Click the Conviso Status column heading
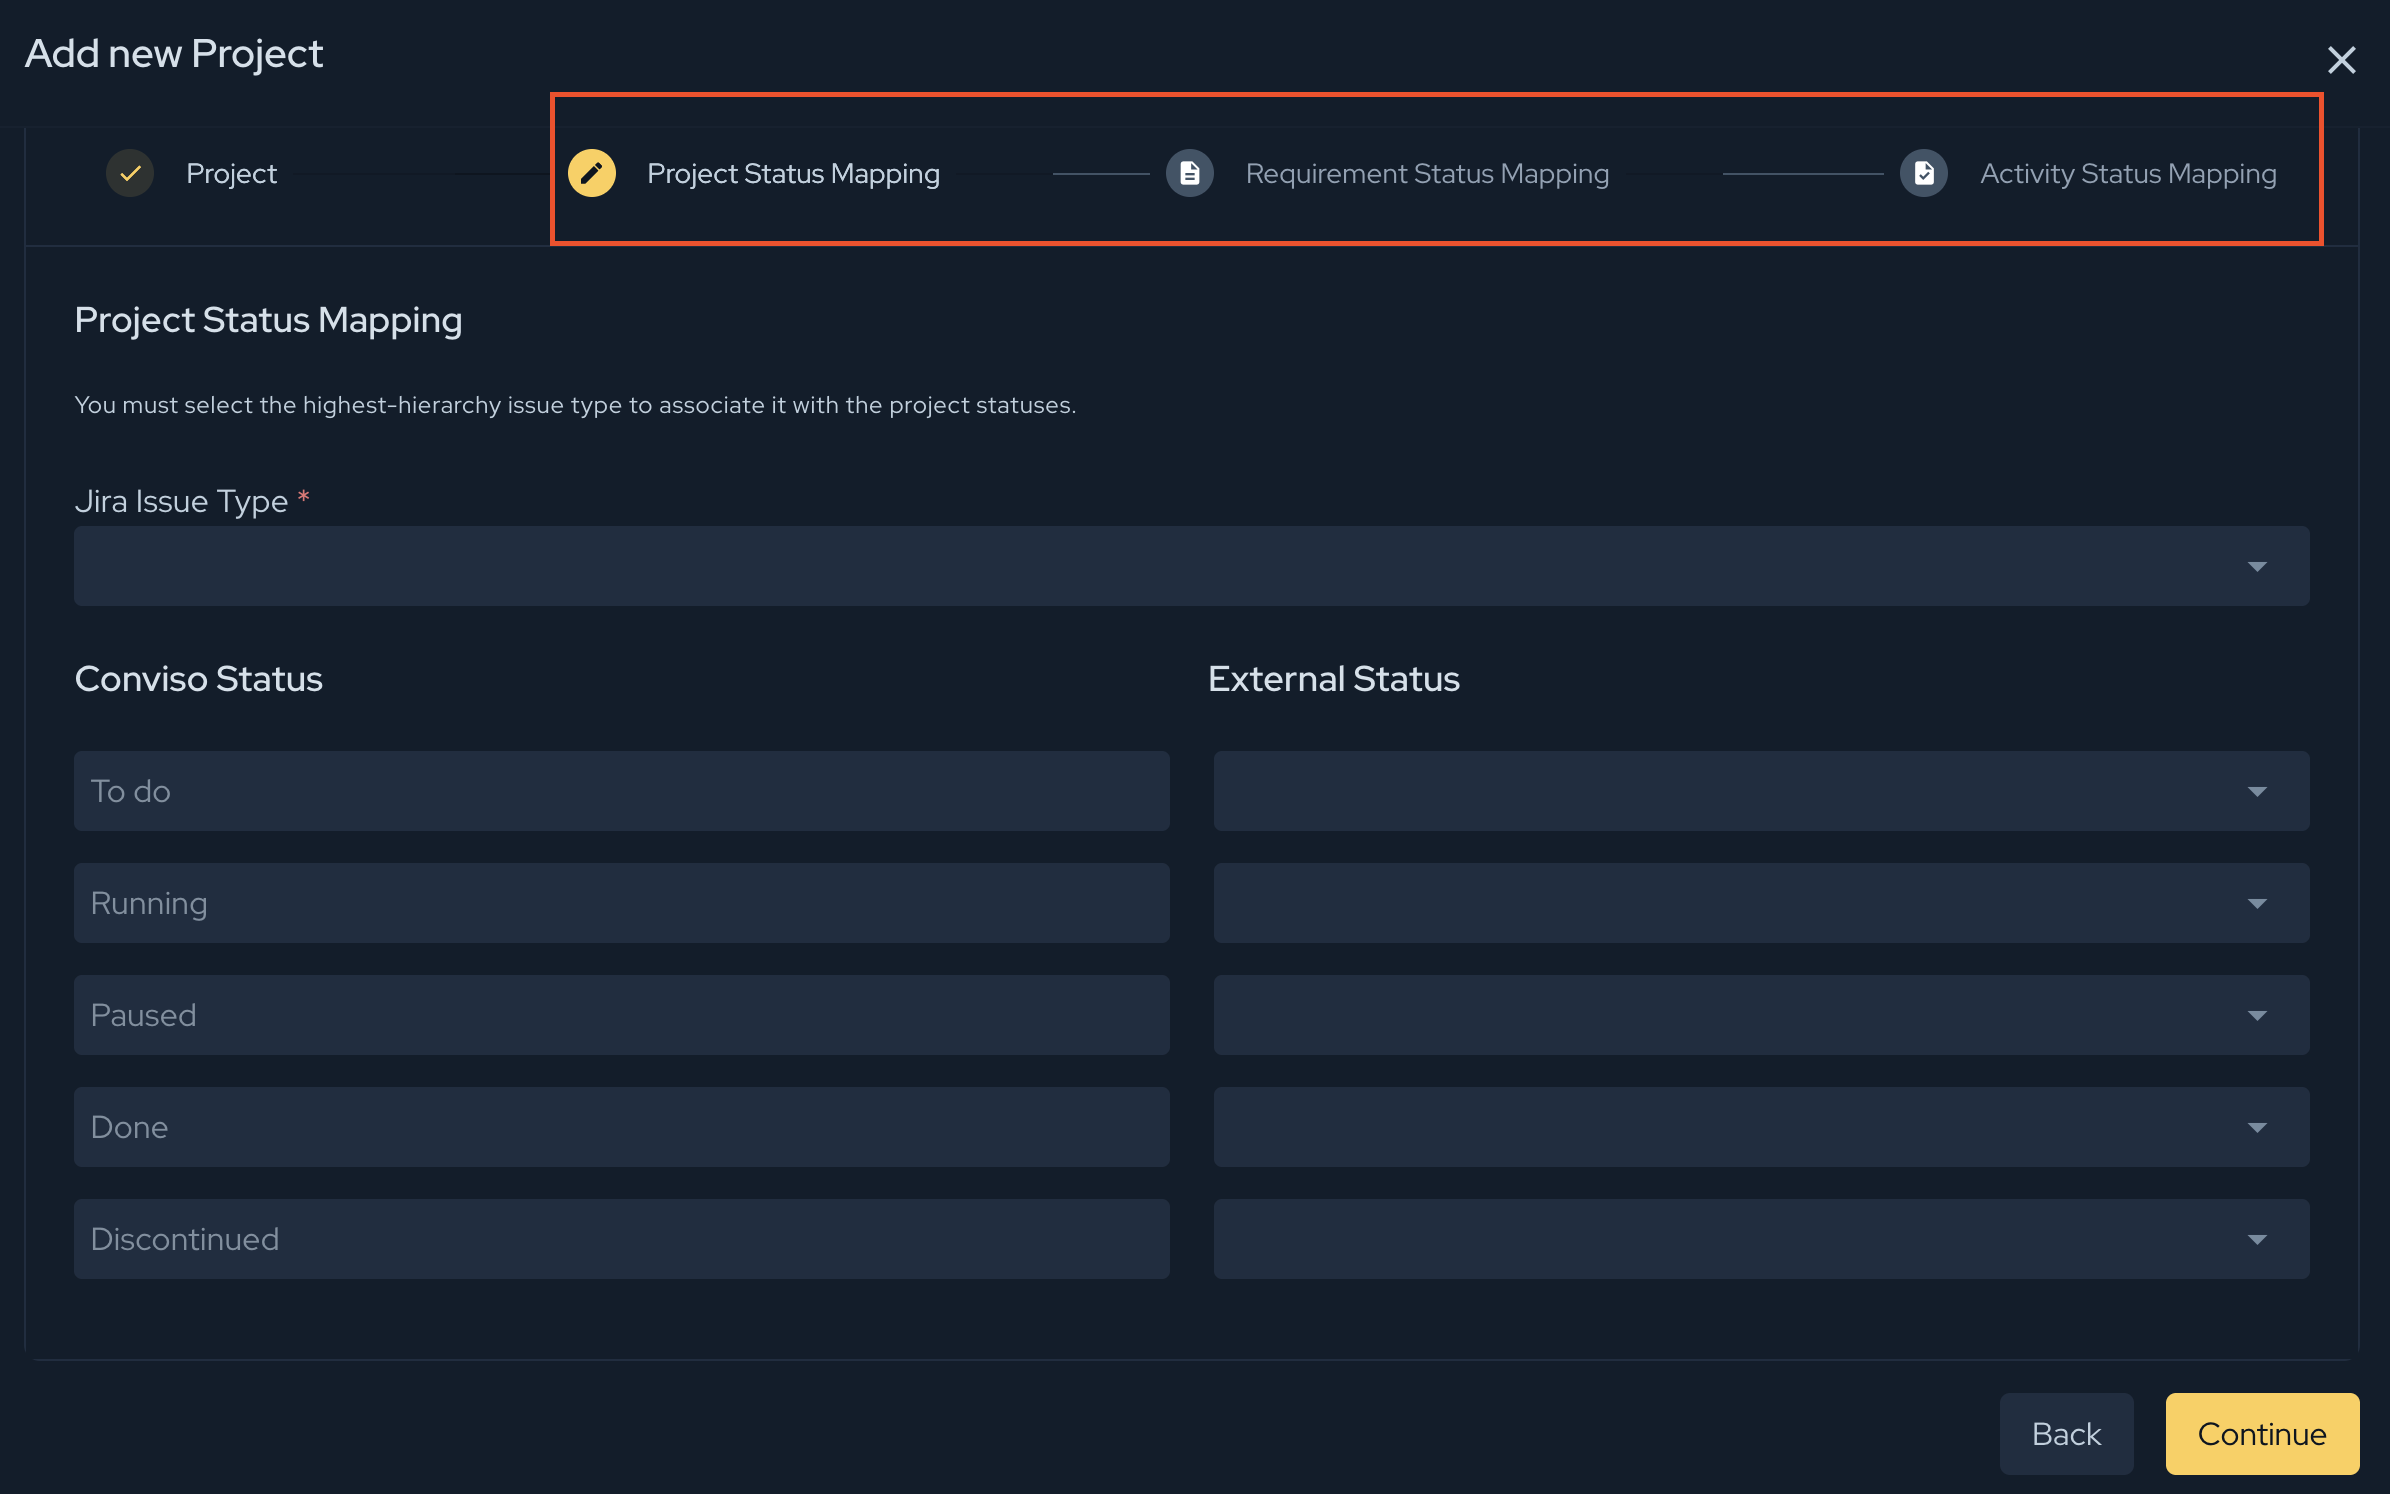The image size is (2390, 1494). coord(199,679)
